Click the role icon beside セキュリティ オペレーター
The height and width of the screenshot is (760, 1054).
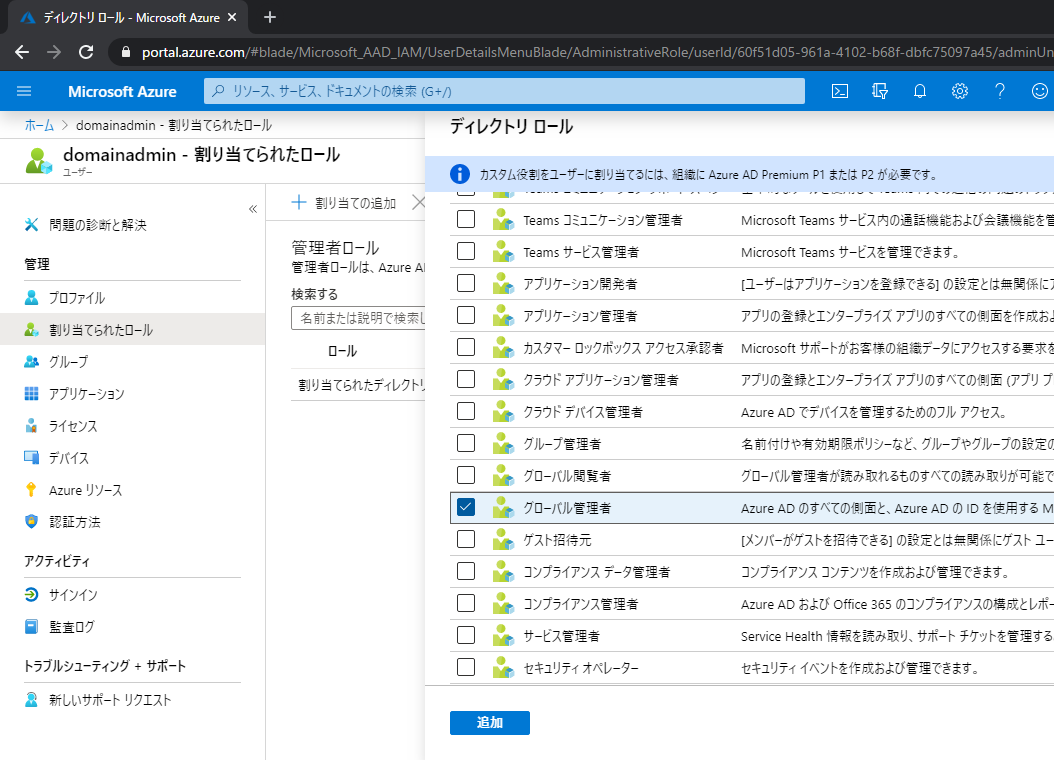coord(503,667)
